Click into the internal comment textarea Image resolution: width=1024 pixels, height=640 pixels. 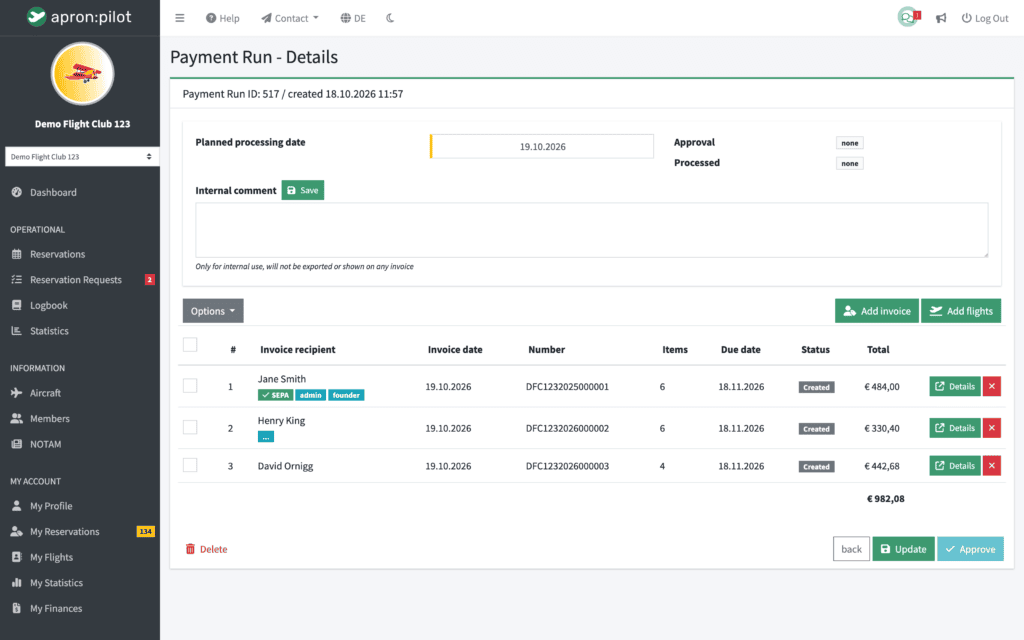point(592,230)
